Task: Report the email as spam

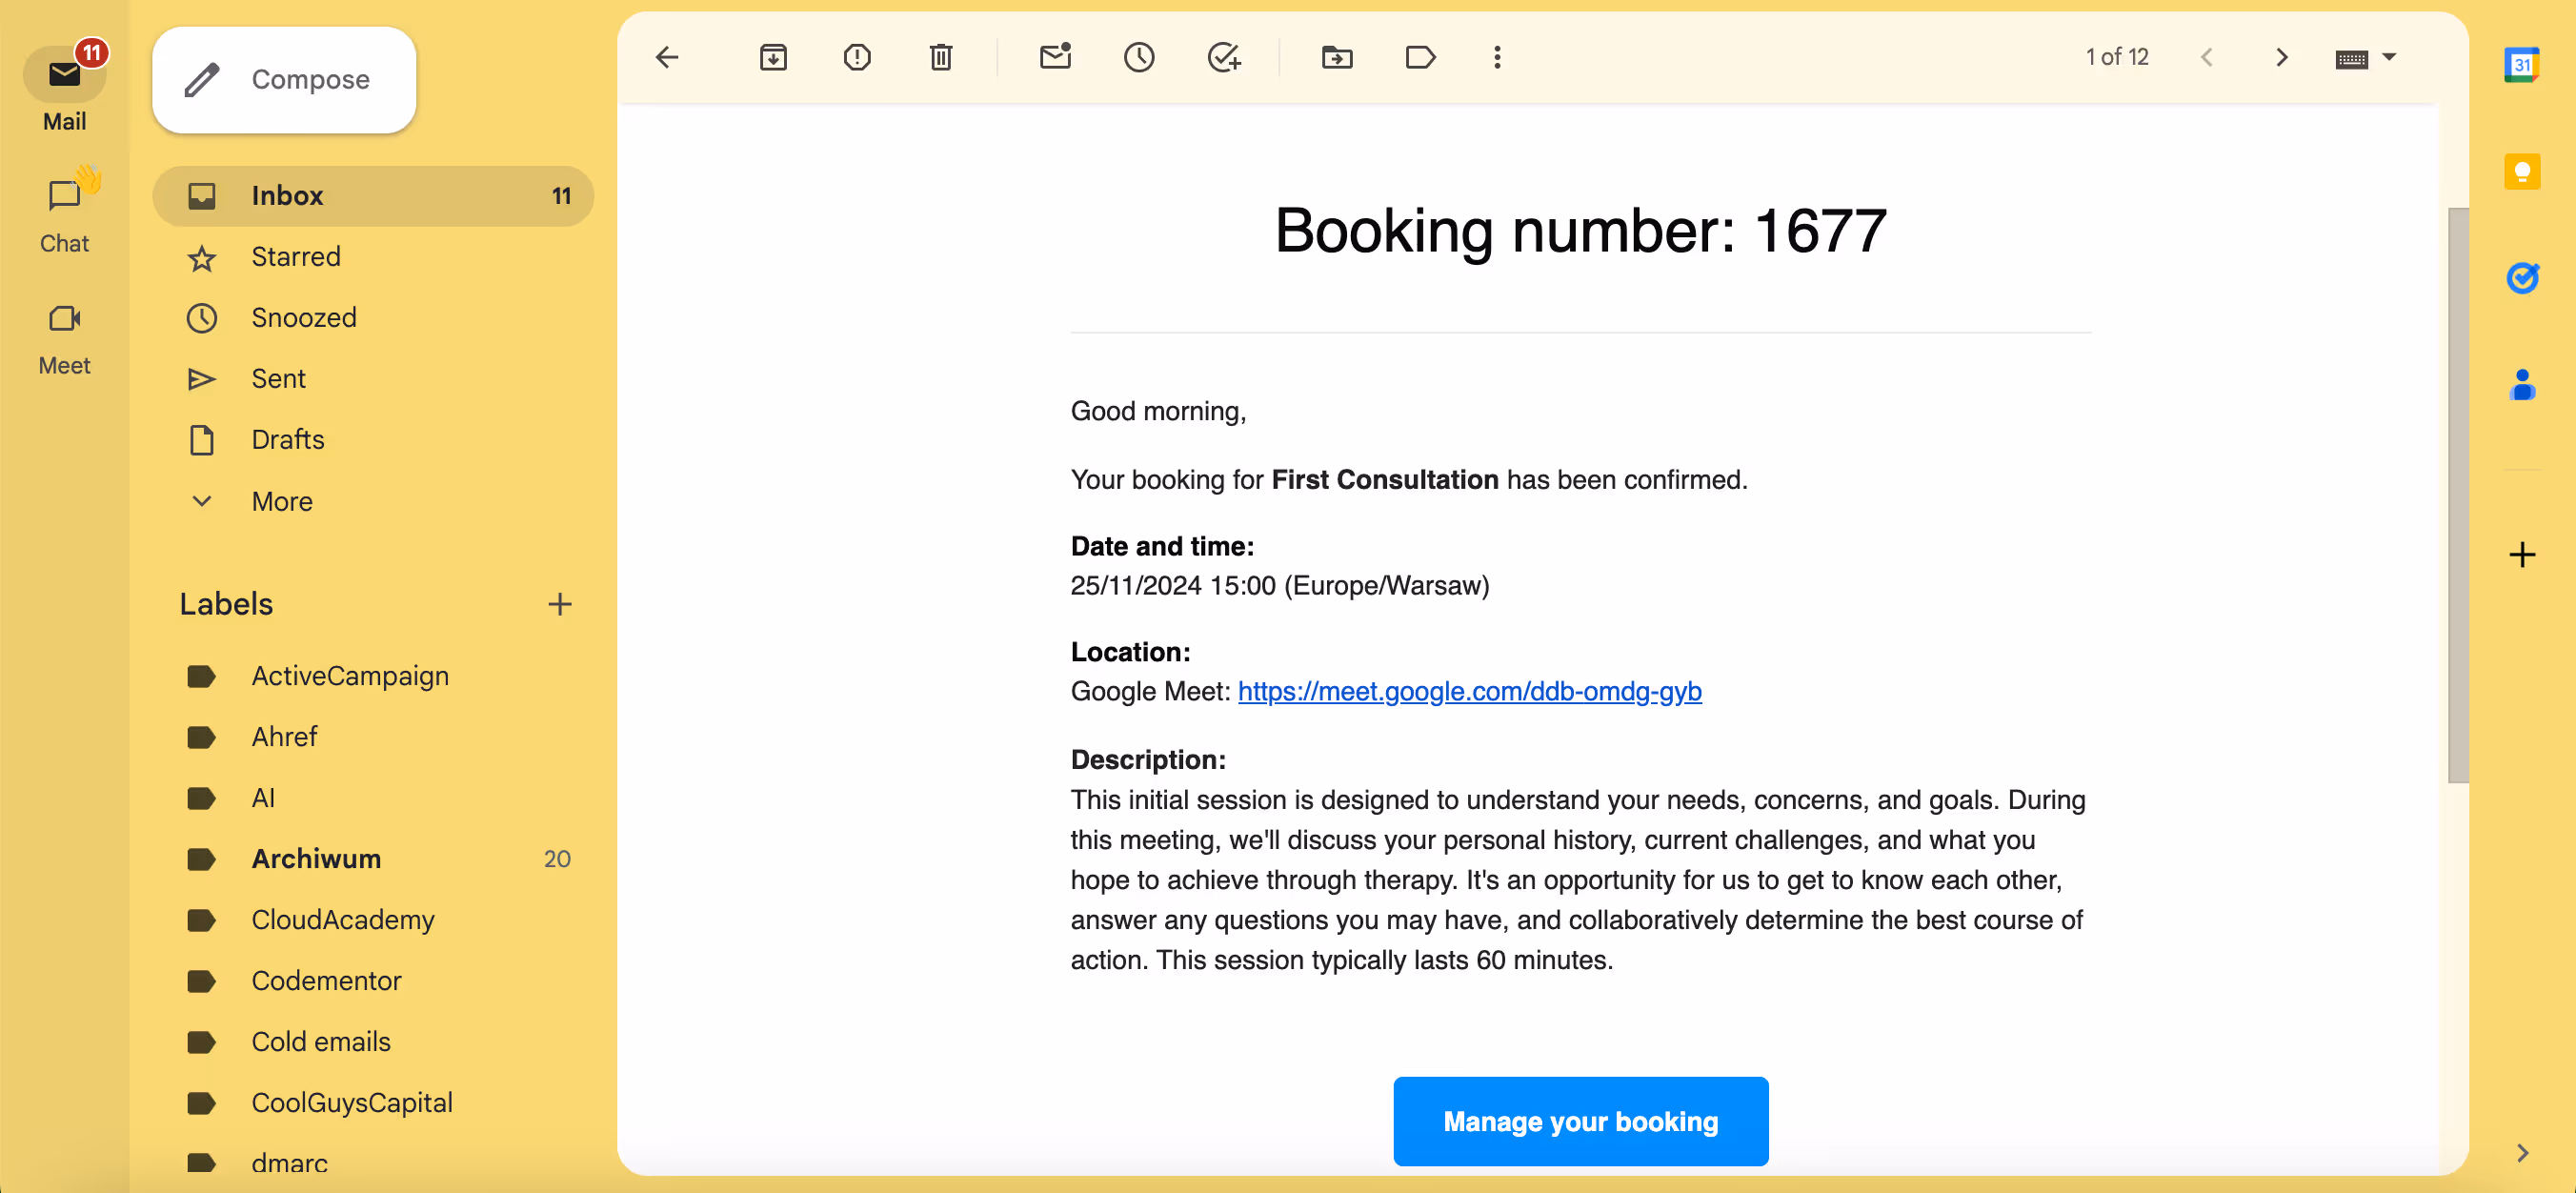Action: tap(856, 57)
